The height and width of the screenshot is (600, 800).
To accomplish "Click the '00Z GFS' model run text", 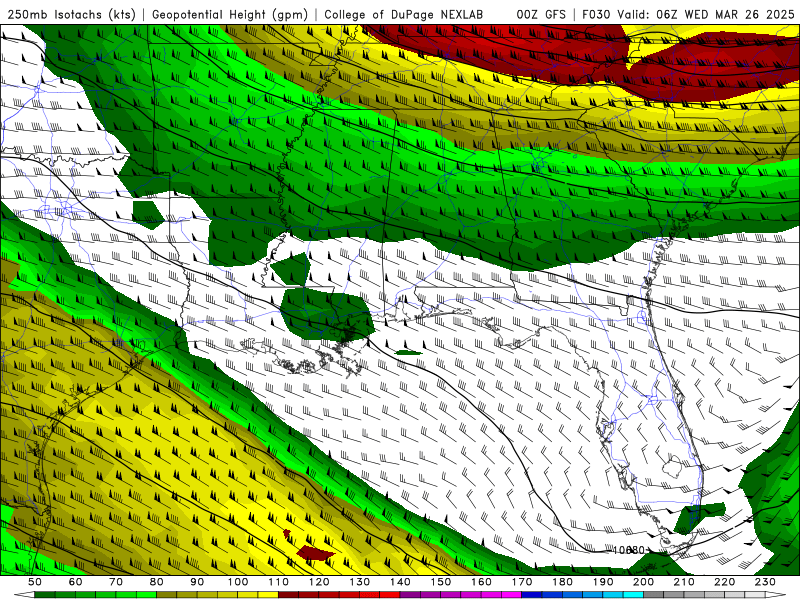I will [541, 15].
